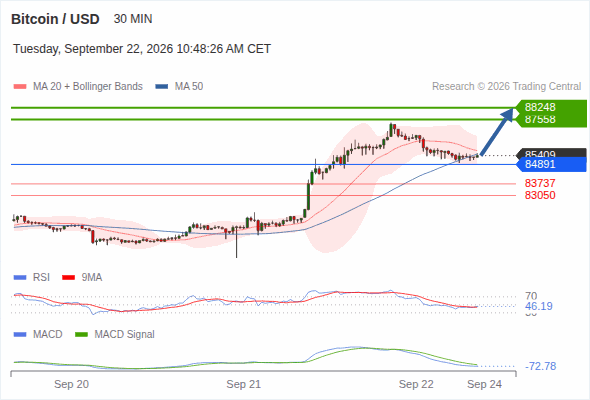
Task: Click the 85409 current price tag
Action: 540,154
